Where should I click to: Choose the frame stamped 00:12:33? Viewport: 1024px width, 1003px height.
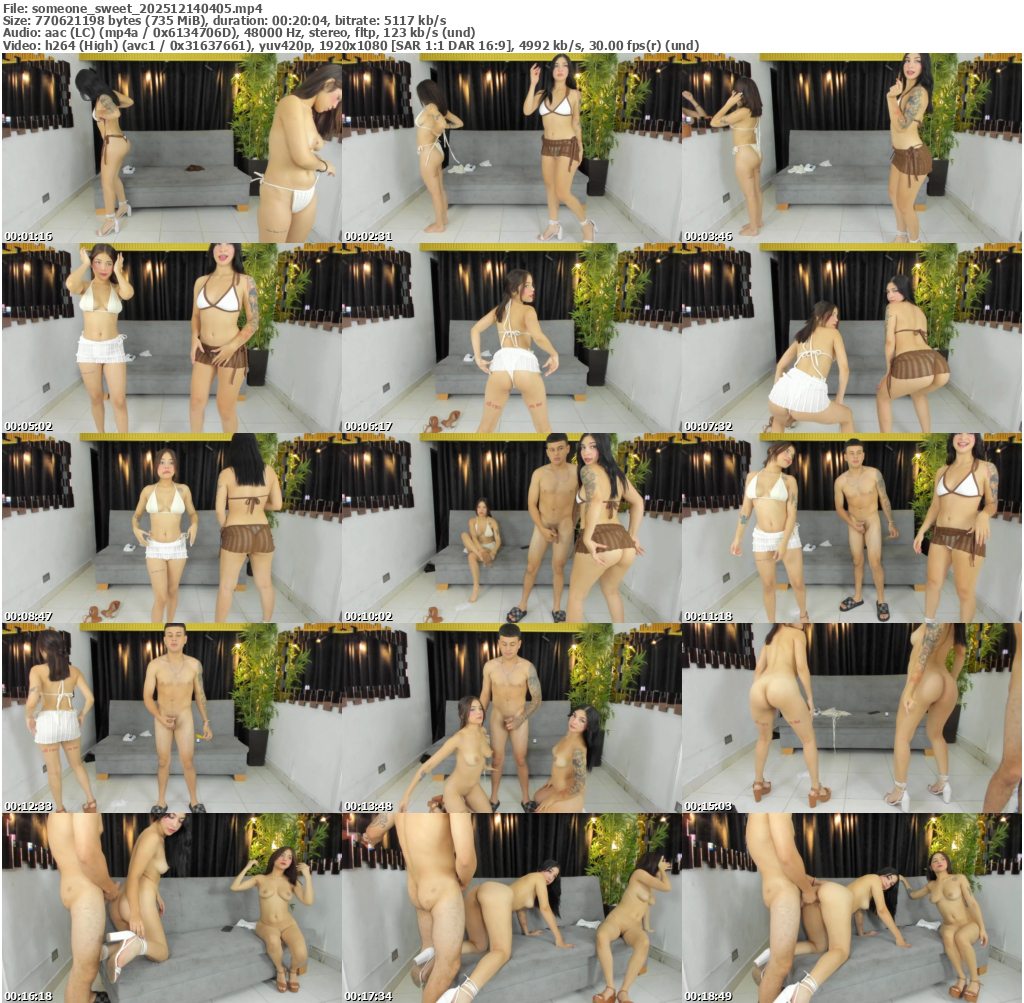pyautogui.click(x=172, y=718)
